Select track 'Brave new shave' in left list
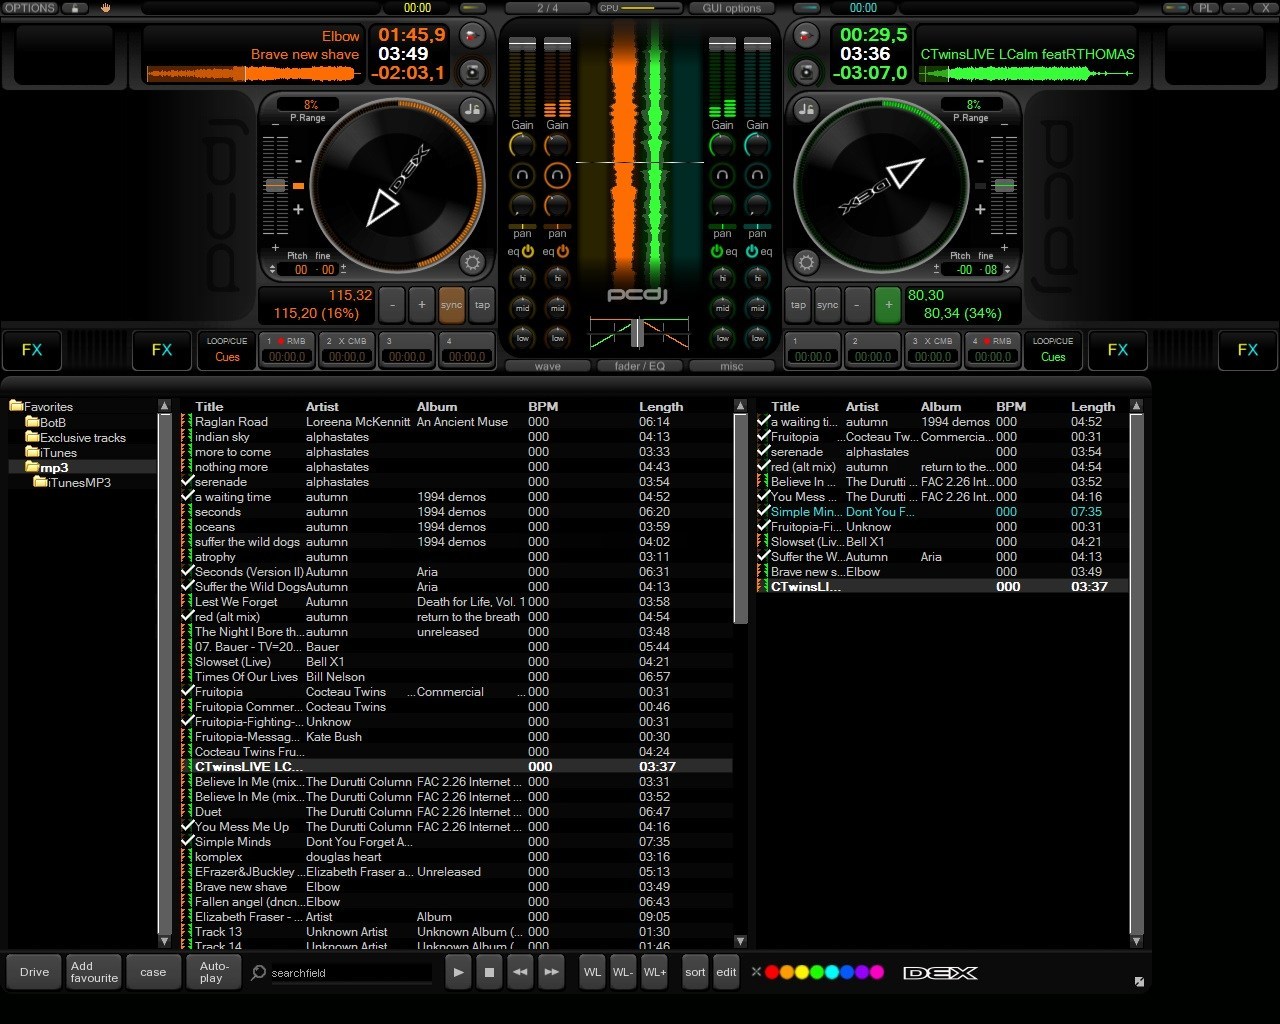Viewport: 1280px width, 1024px height. (456, 886)
